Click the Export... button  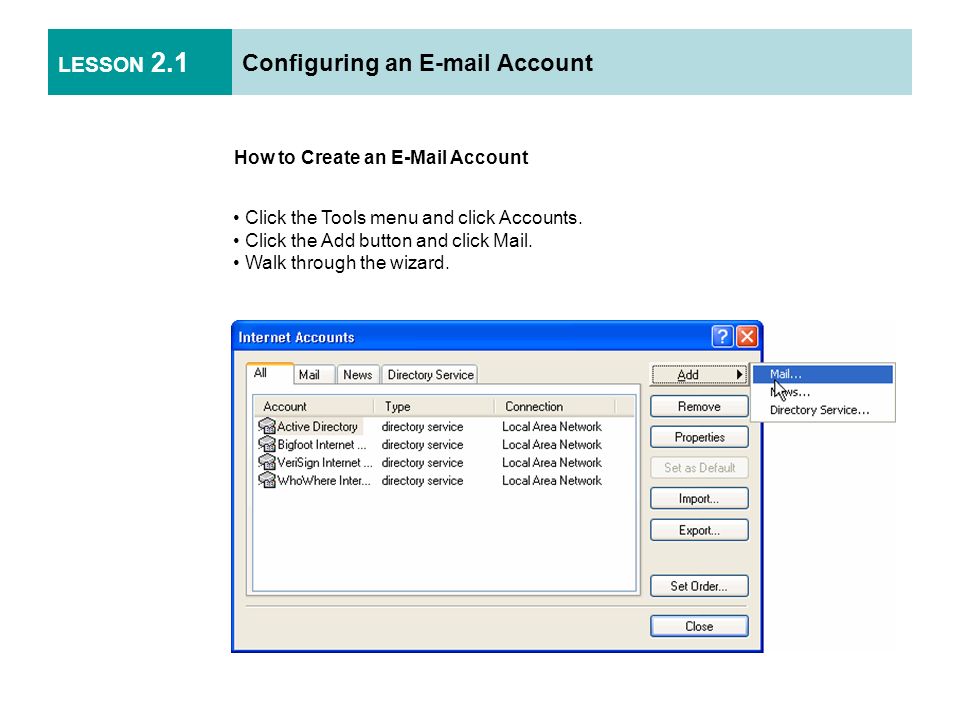[x=699, y=530]
